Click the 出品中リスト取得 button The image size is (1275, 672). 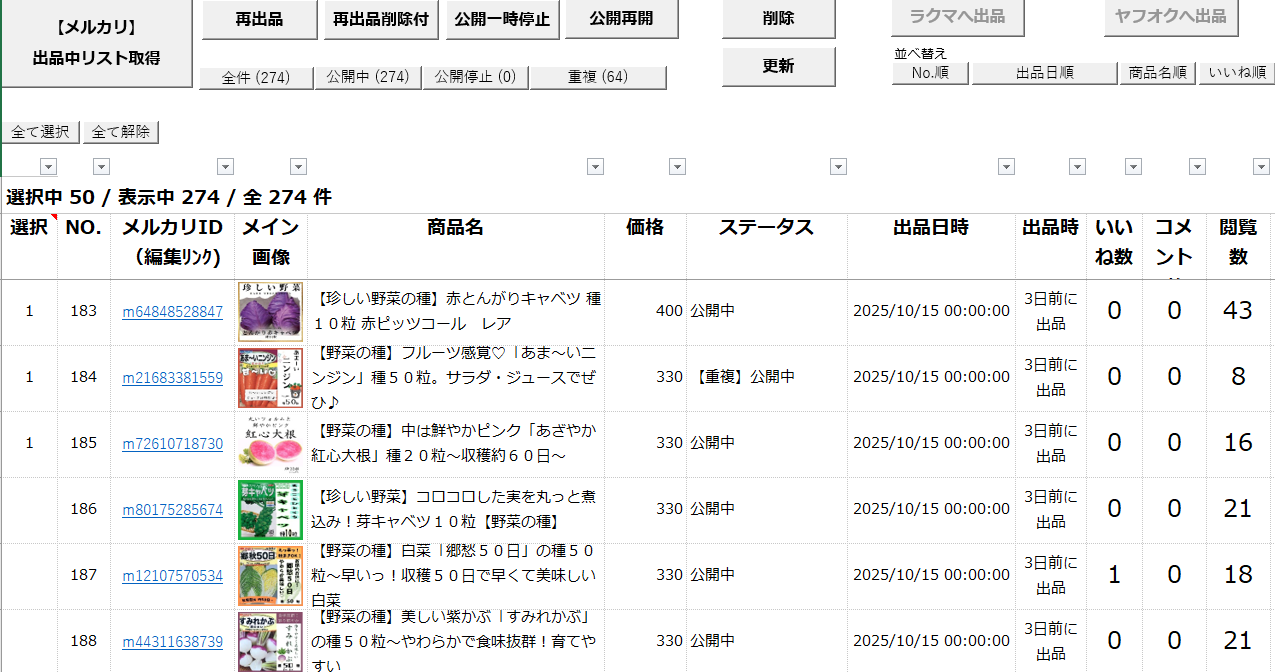point(96,44)
